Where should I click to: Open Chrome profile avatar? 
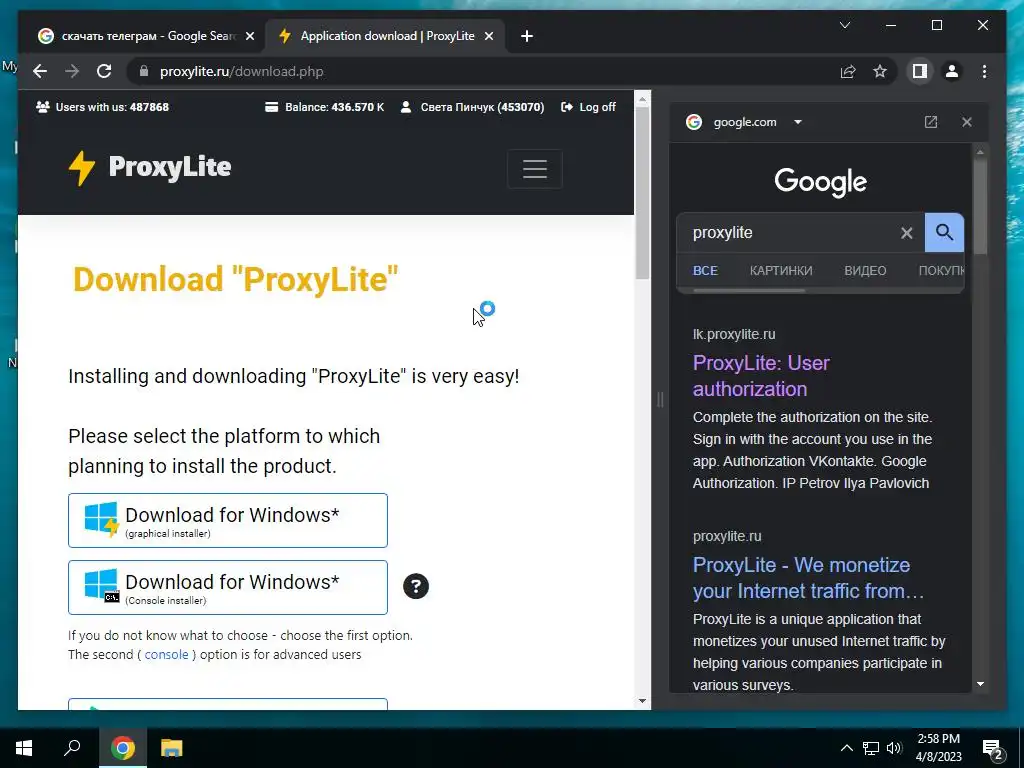tap(952, 71)
